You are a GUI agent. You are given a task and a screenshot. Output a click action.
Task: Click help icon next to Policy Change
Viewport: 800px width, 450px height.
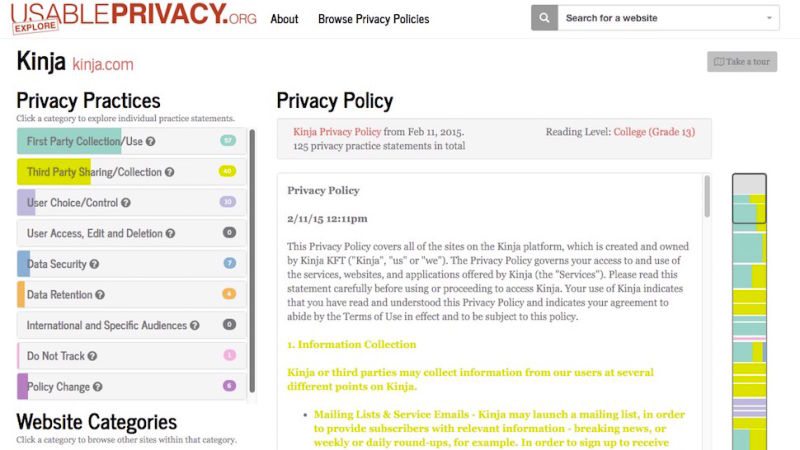point(97,386)
